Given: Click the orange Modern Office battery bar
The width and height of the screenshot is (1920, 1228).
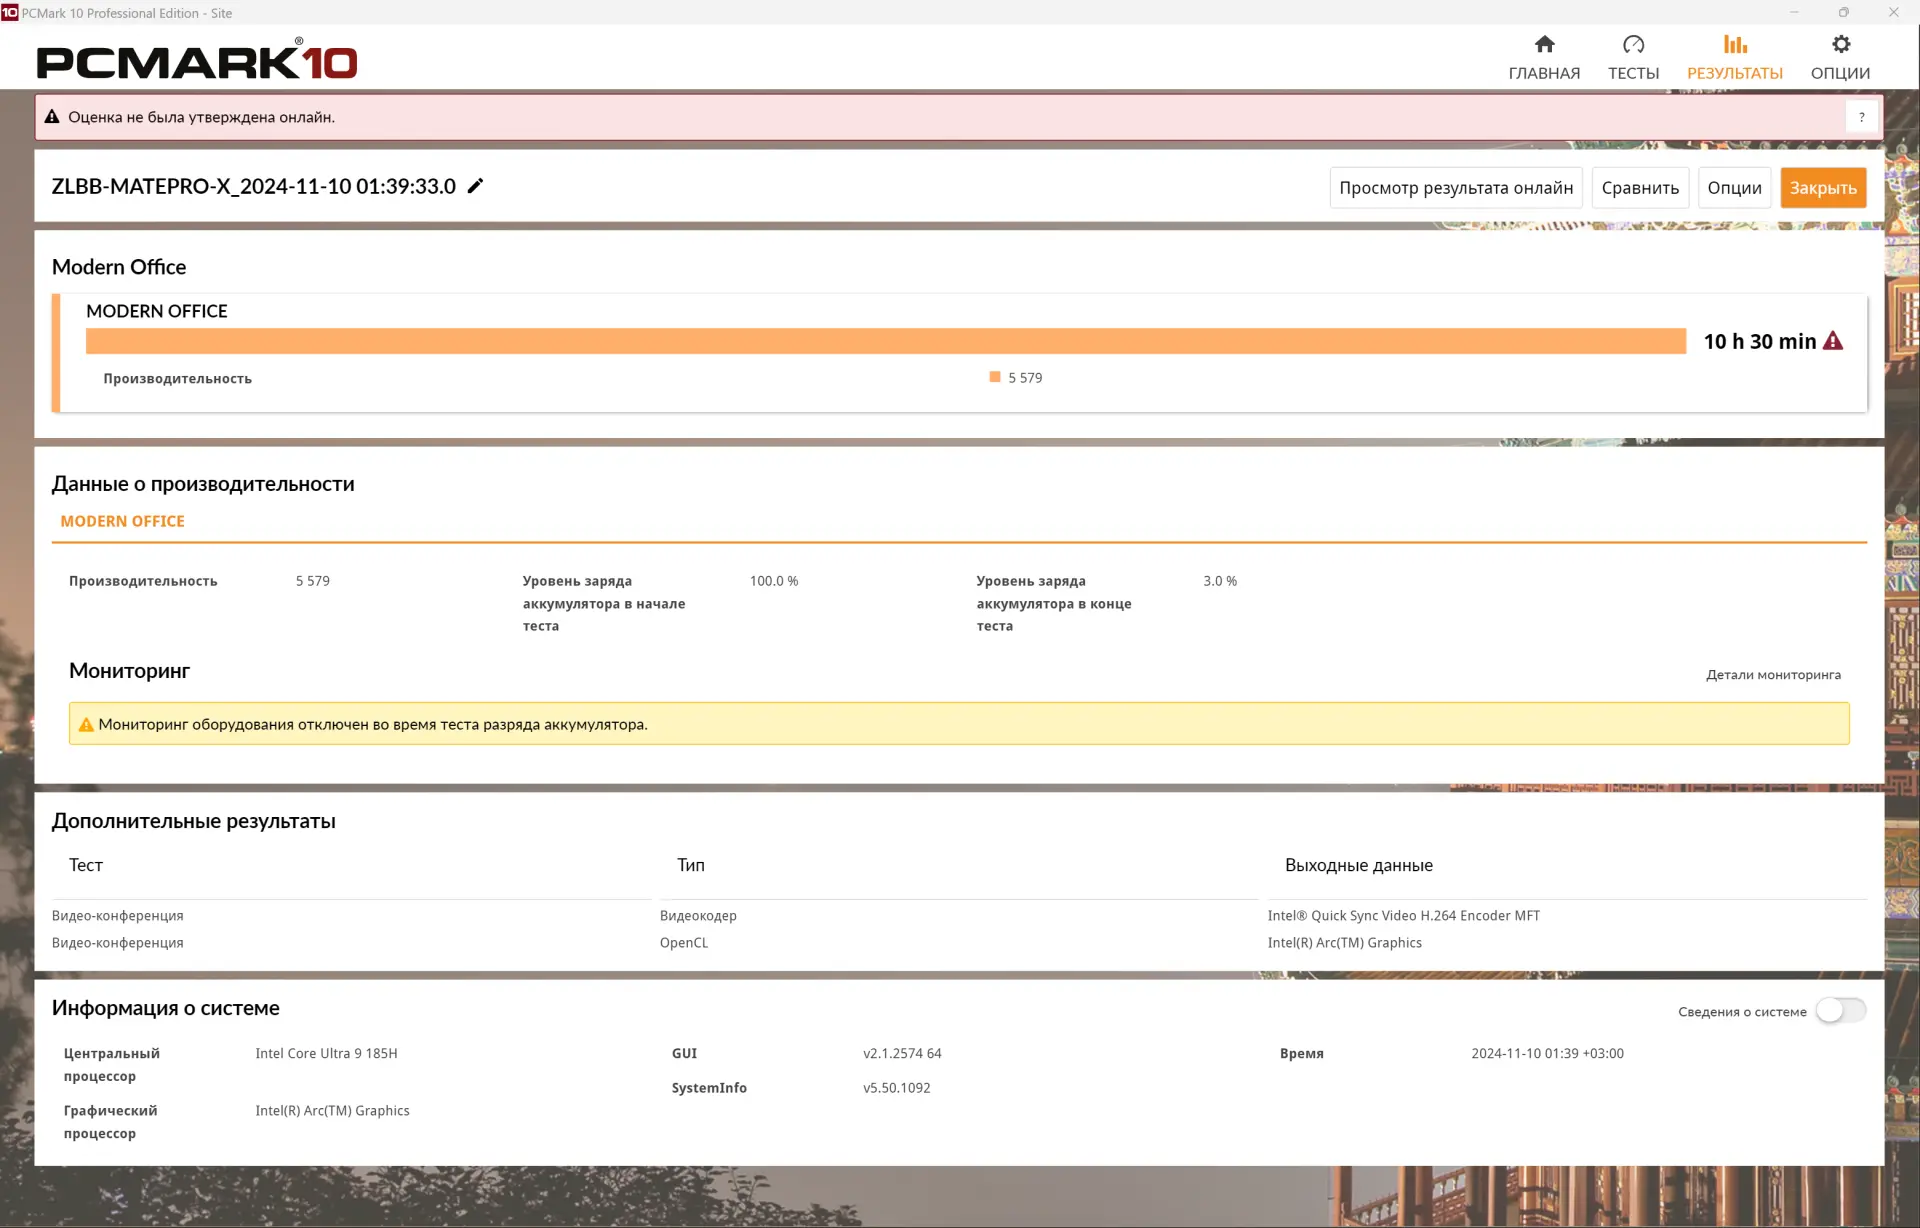Looking at the screenshot, I should pyautogui.click(x=886, y=341).
